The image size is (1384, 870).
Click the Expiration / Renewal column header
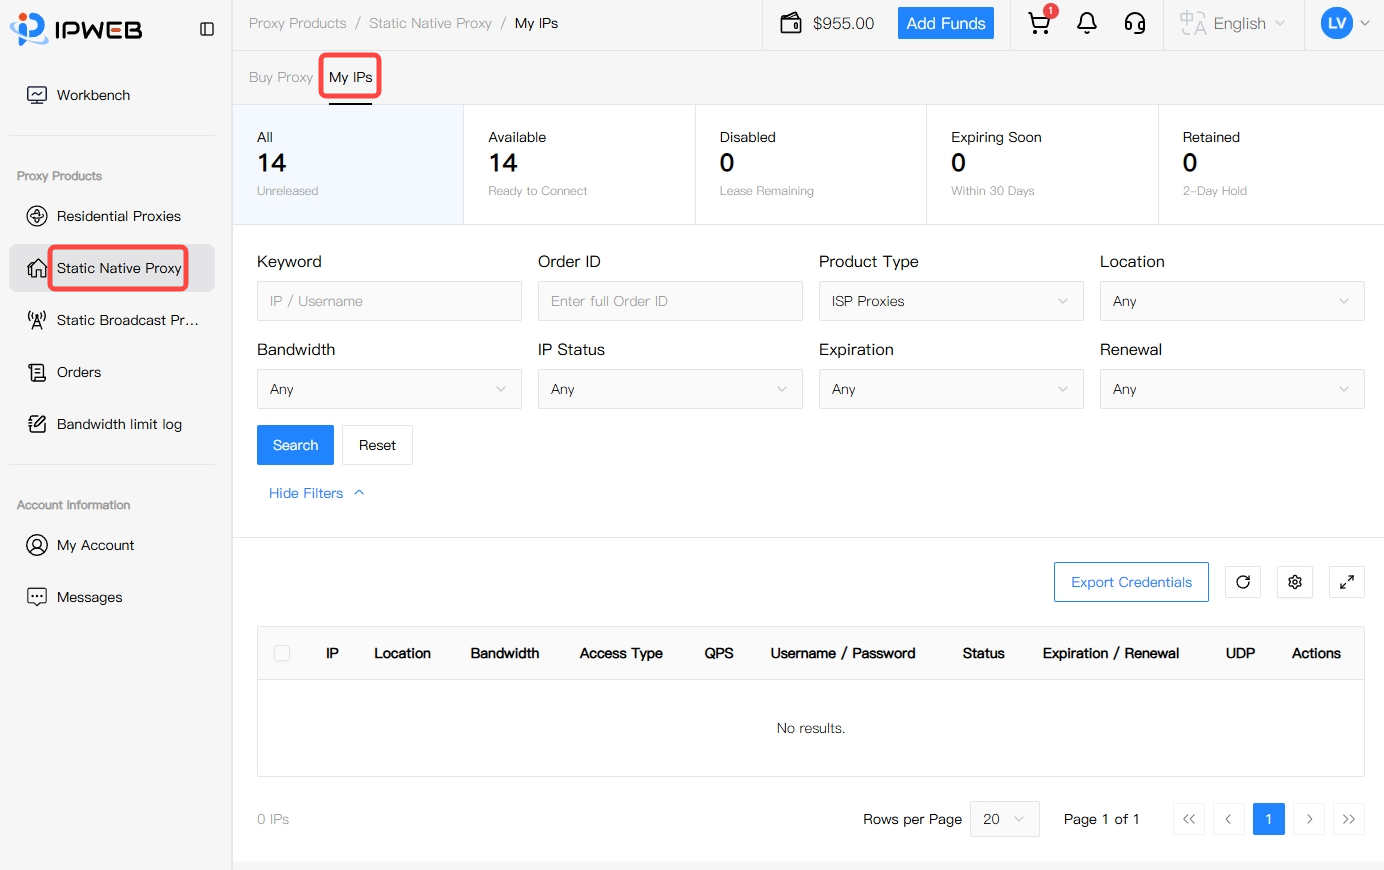[x=1111, y=653]
